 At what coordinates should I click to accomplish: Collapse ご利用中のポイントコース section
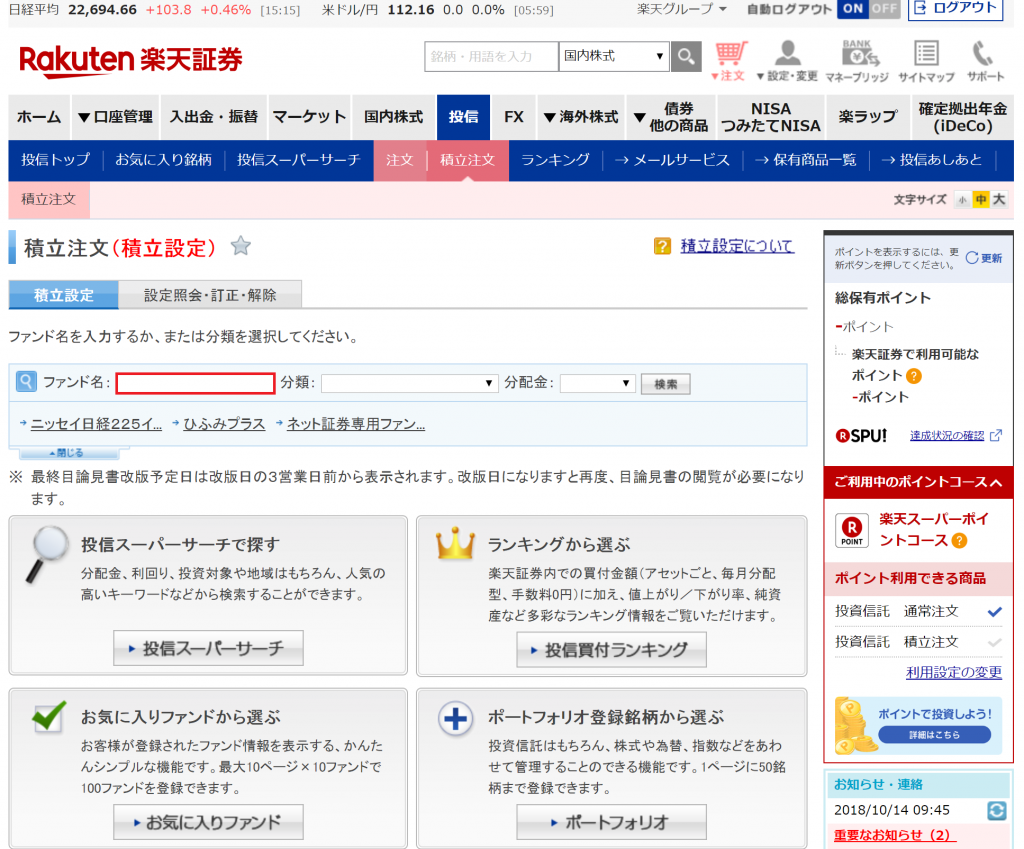[919, 483]
